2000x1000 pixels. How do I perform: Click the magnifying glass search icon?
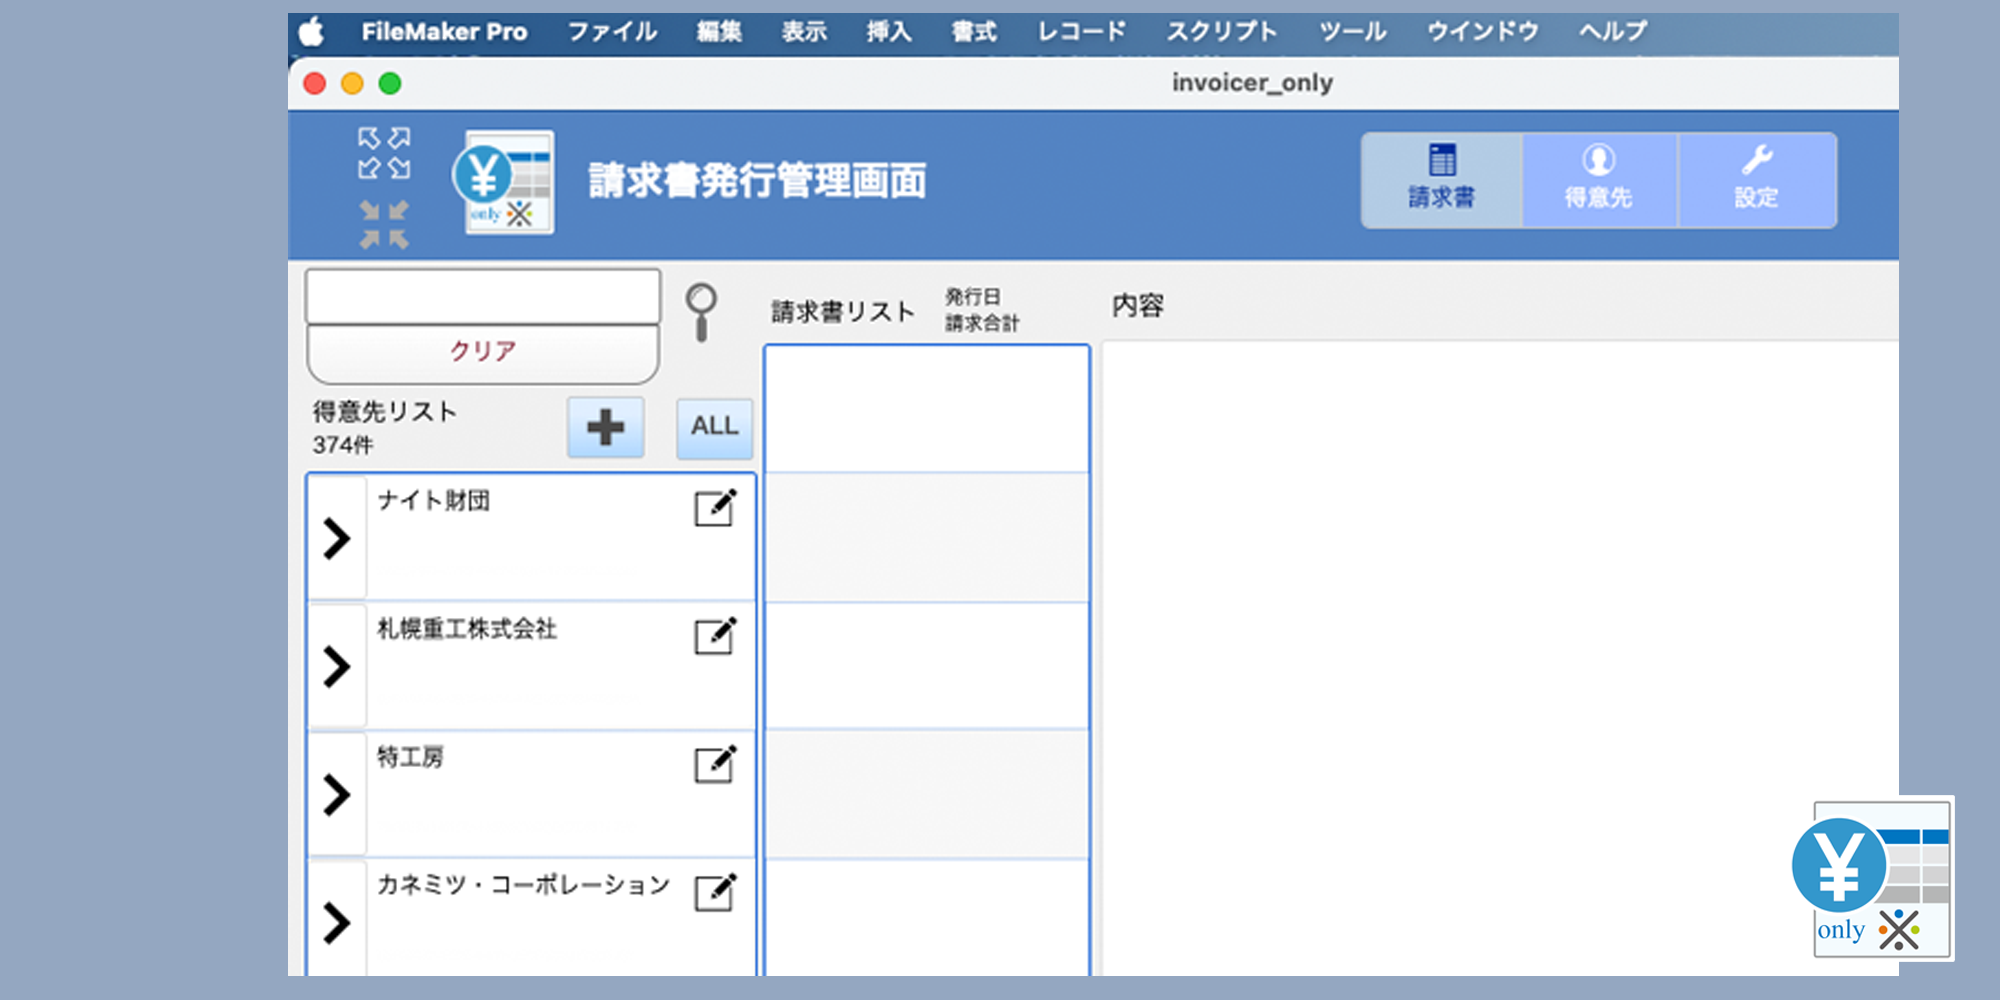(x=701, y=312)
